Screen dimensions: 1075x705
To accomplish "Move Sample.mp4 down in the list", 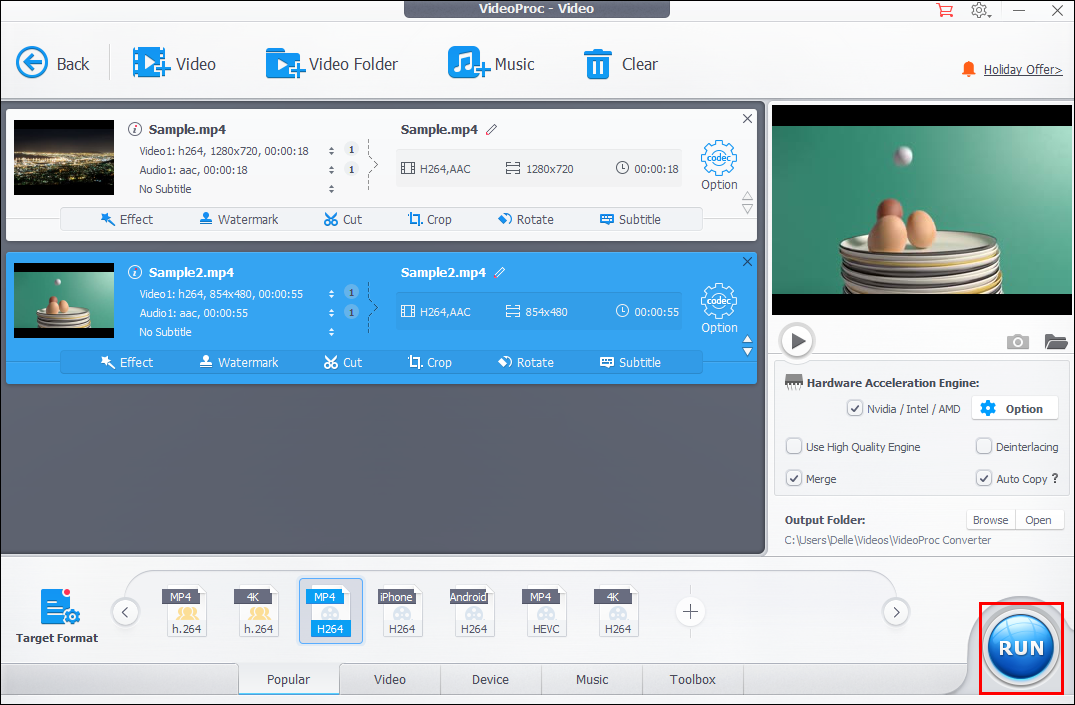I will [747, 209].
